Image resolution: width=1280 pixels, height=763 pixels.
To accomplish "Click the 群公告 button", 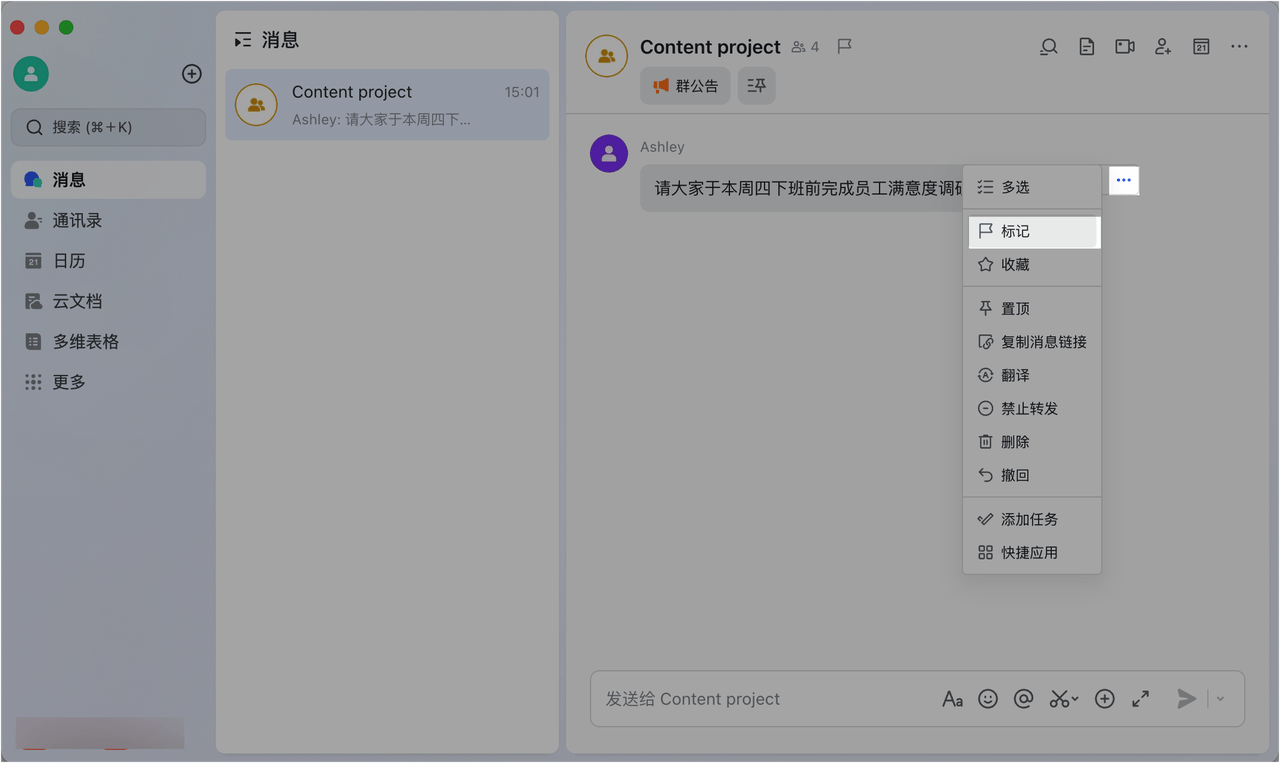I will tap(686, 86).
